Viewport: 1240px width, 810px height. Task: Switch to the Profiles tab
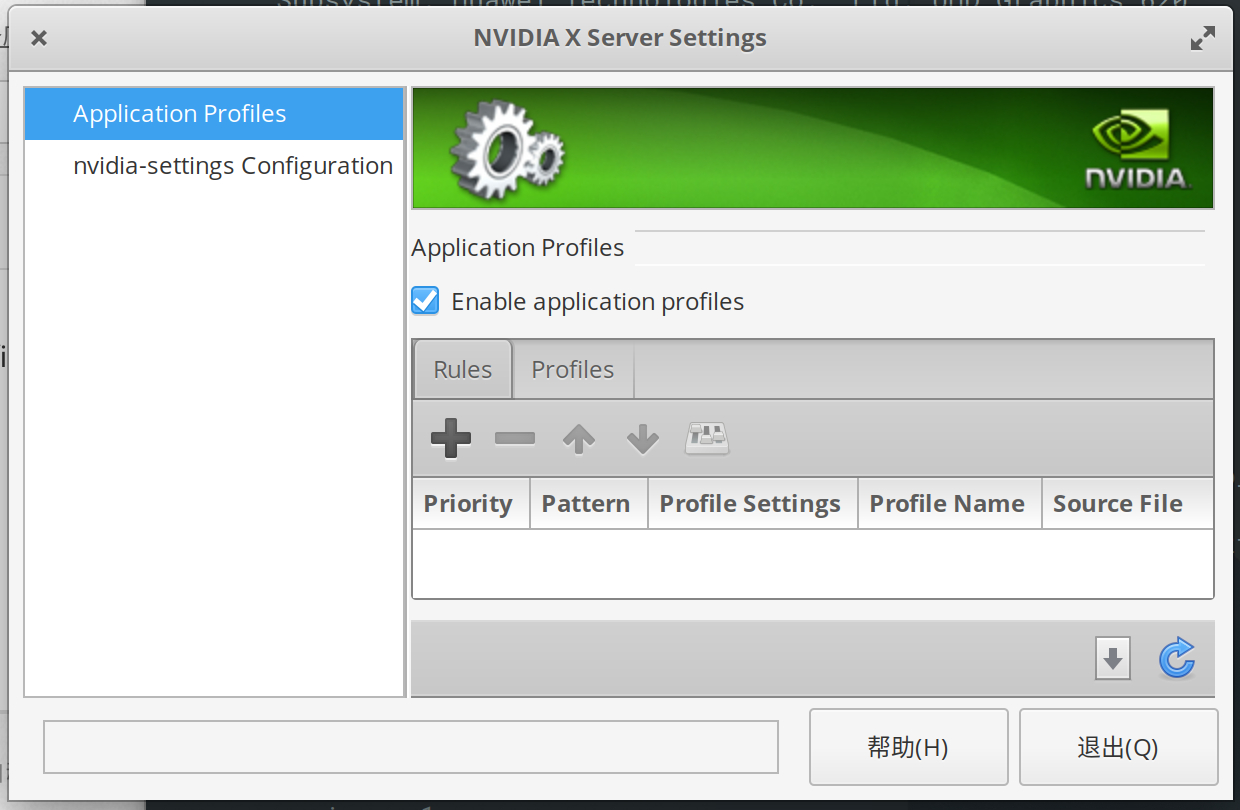[572, 370]
